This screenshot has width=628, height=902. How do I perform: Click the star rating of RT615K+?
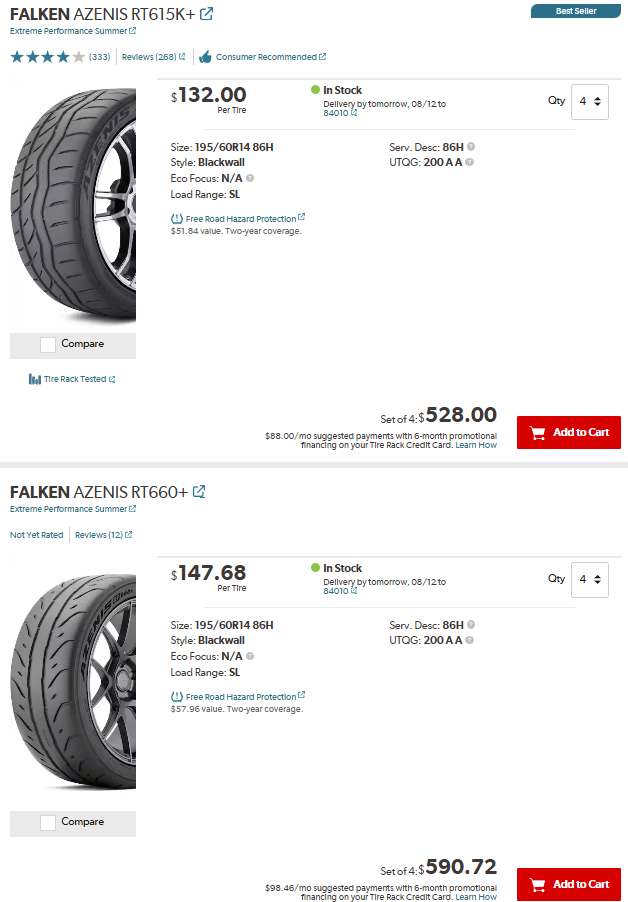pos(48,57)
